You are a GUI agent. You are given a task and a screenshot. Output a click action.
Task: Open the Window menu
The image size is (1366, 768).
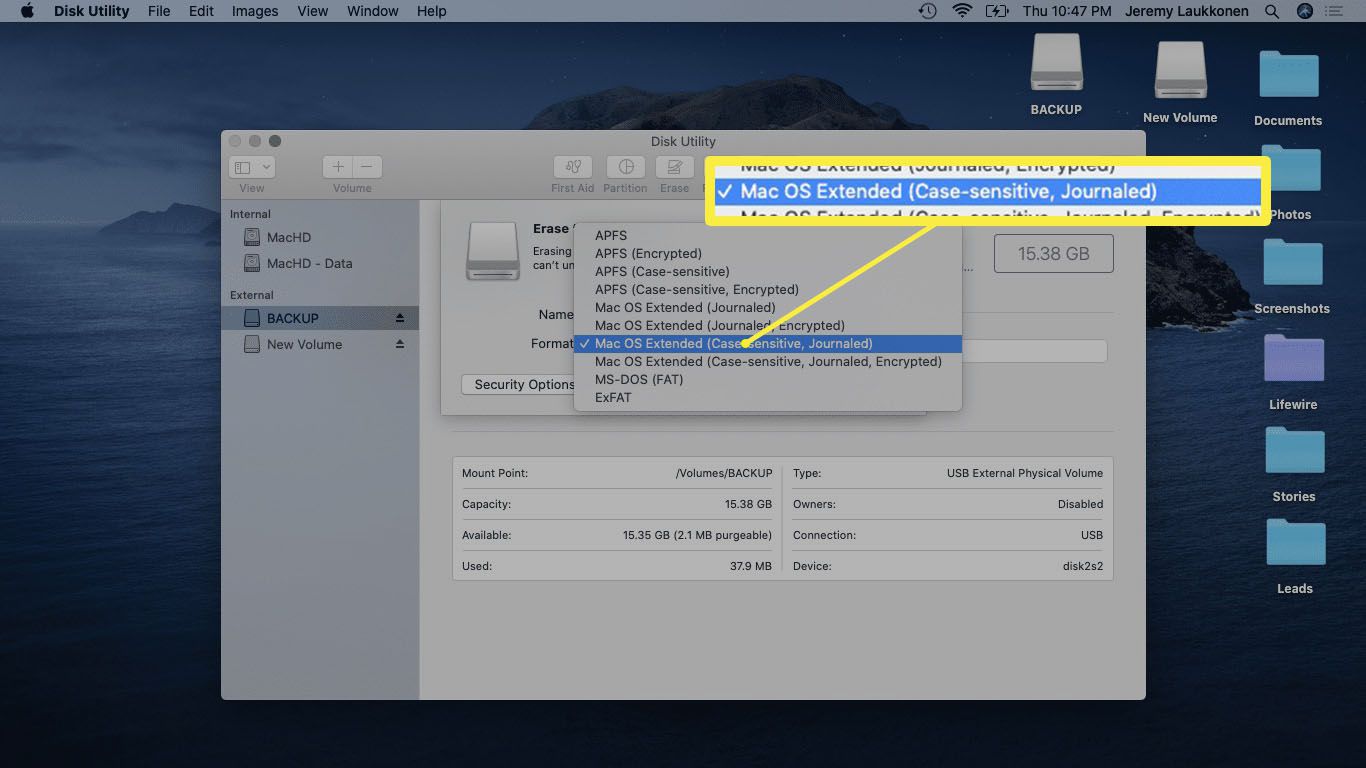372,11
